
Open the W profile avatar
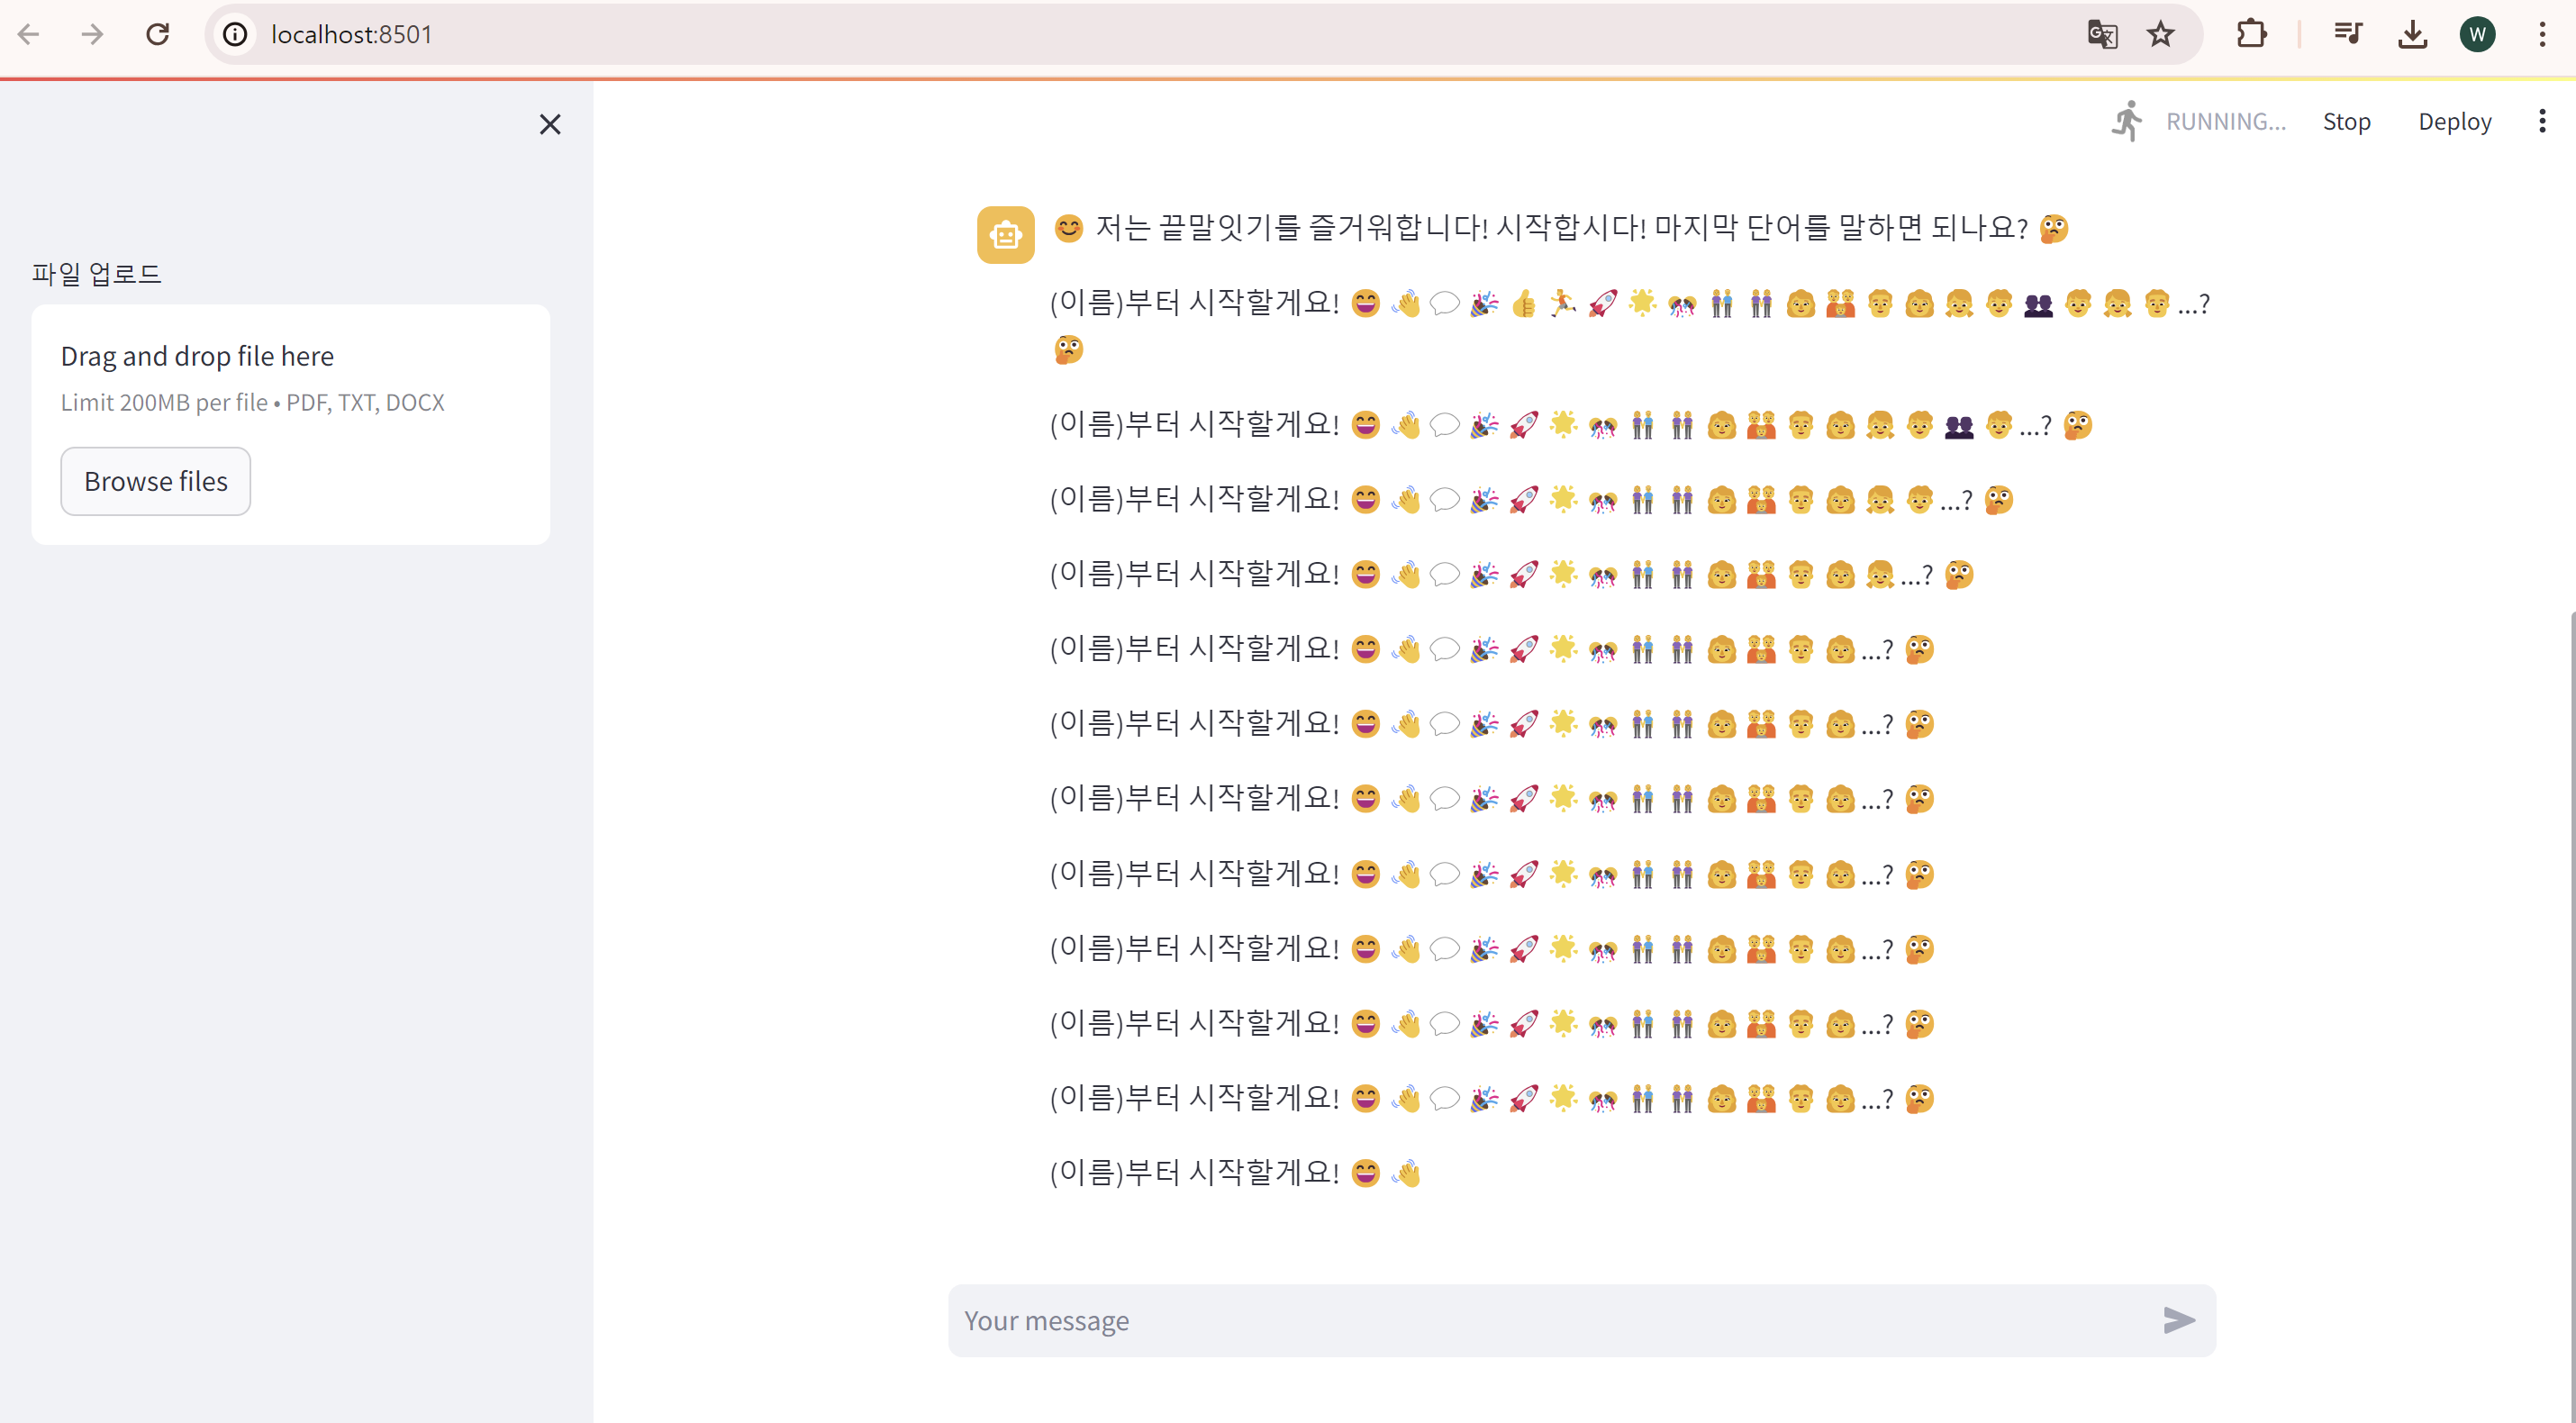coord(2476,34)
